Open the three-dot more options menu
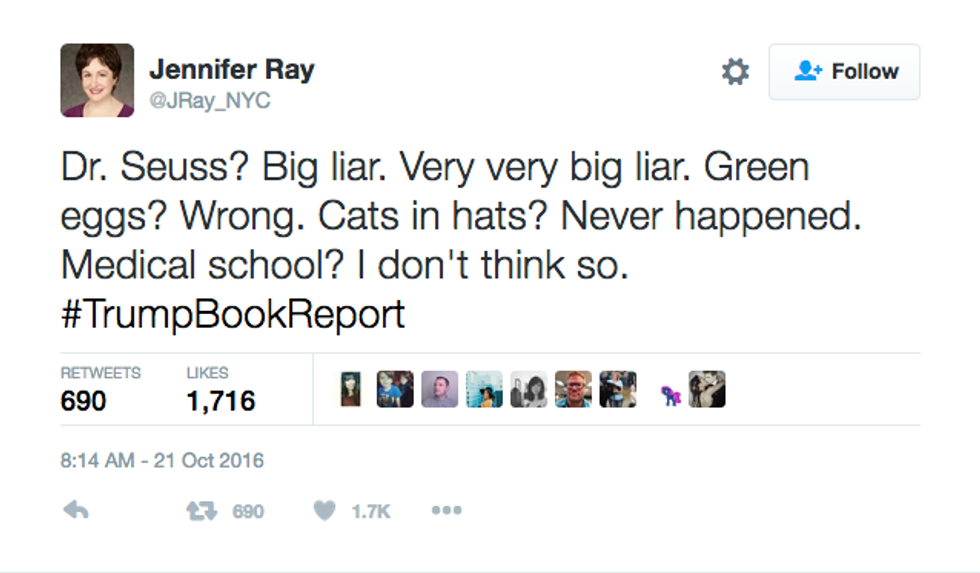 445,511
